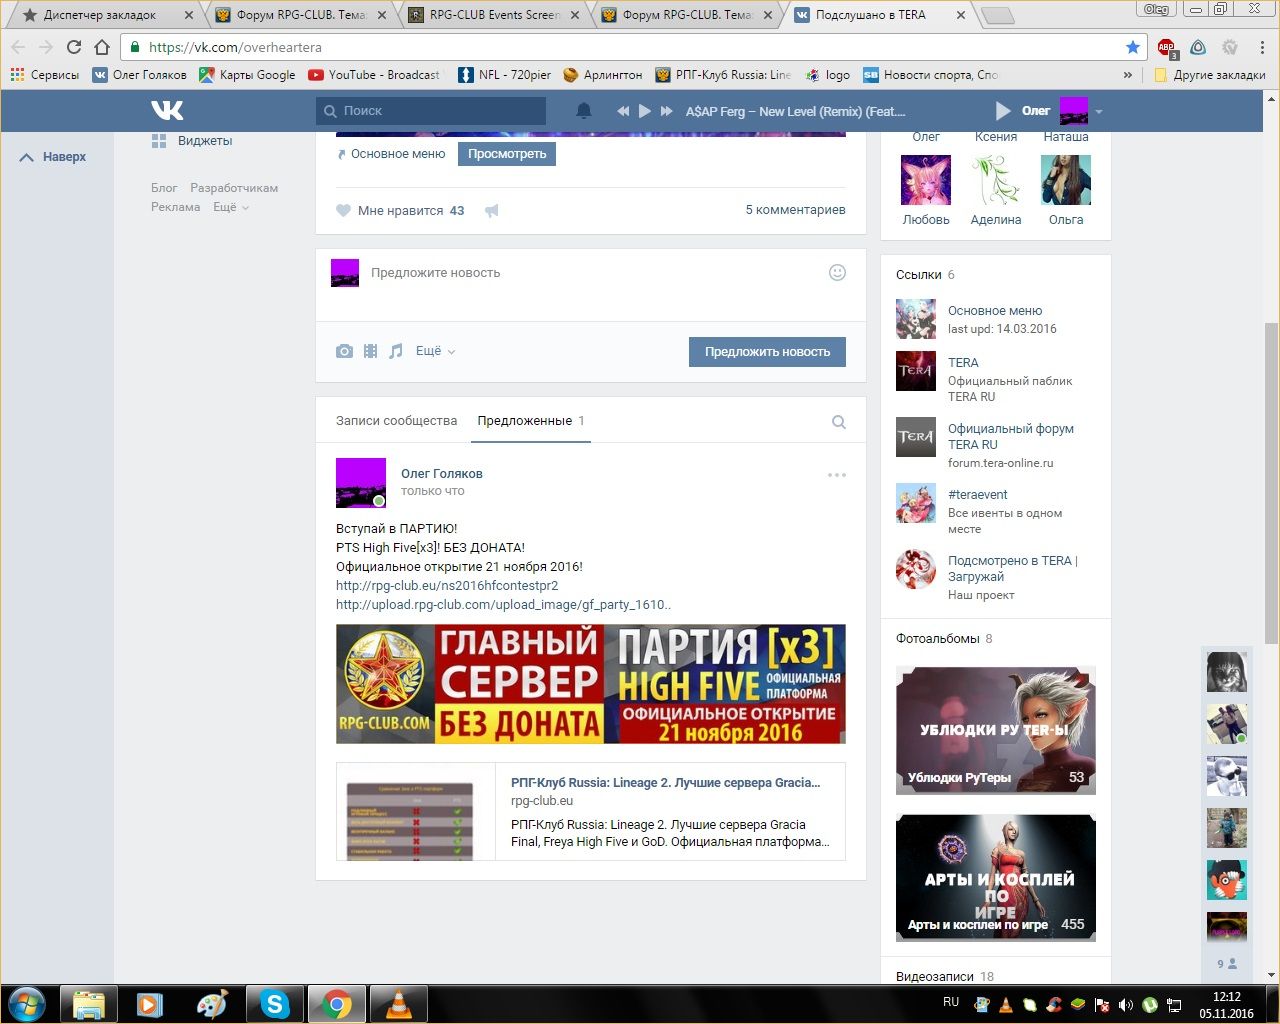
Task: Click the VK logo in header
Action: (x=167, y=110)
